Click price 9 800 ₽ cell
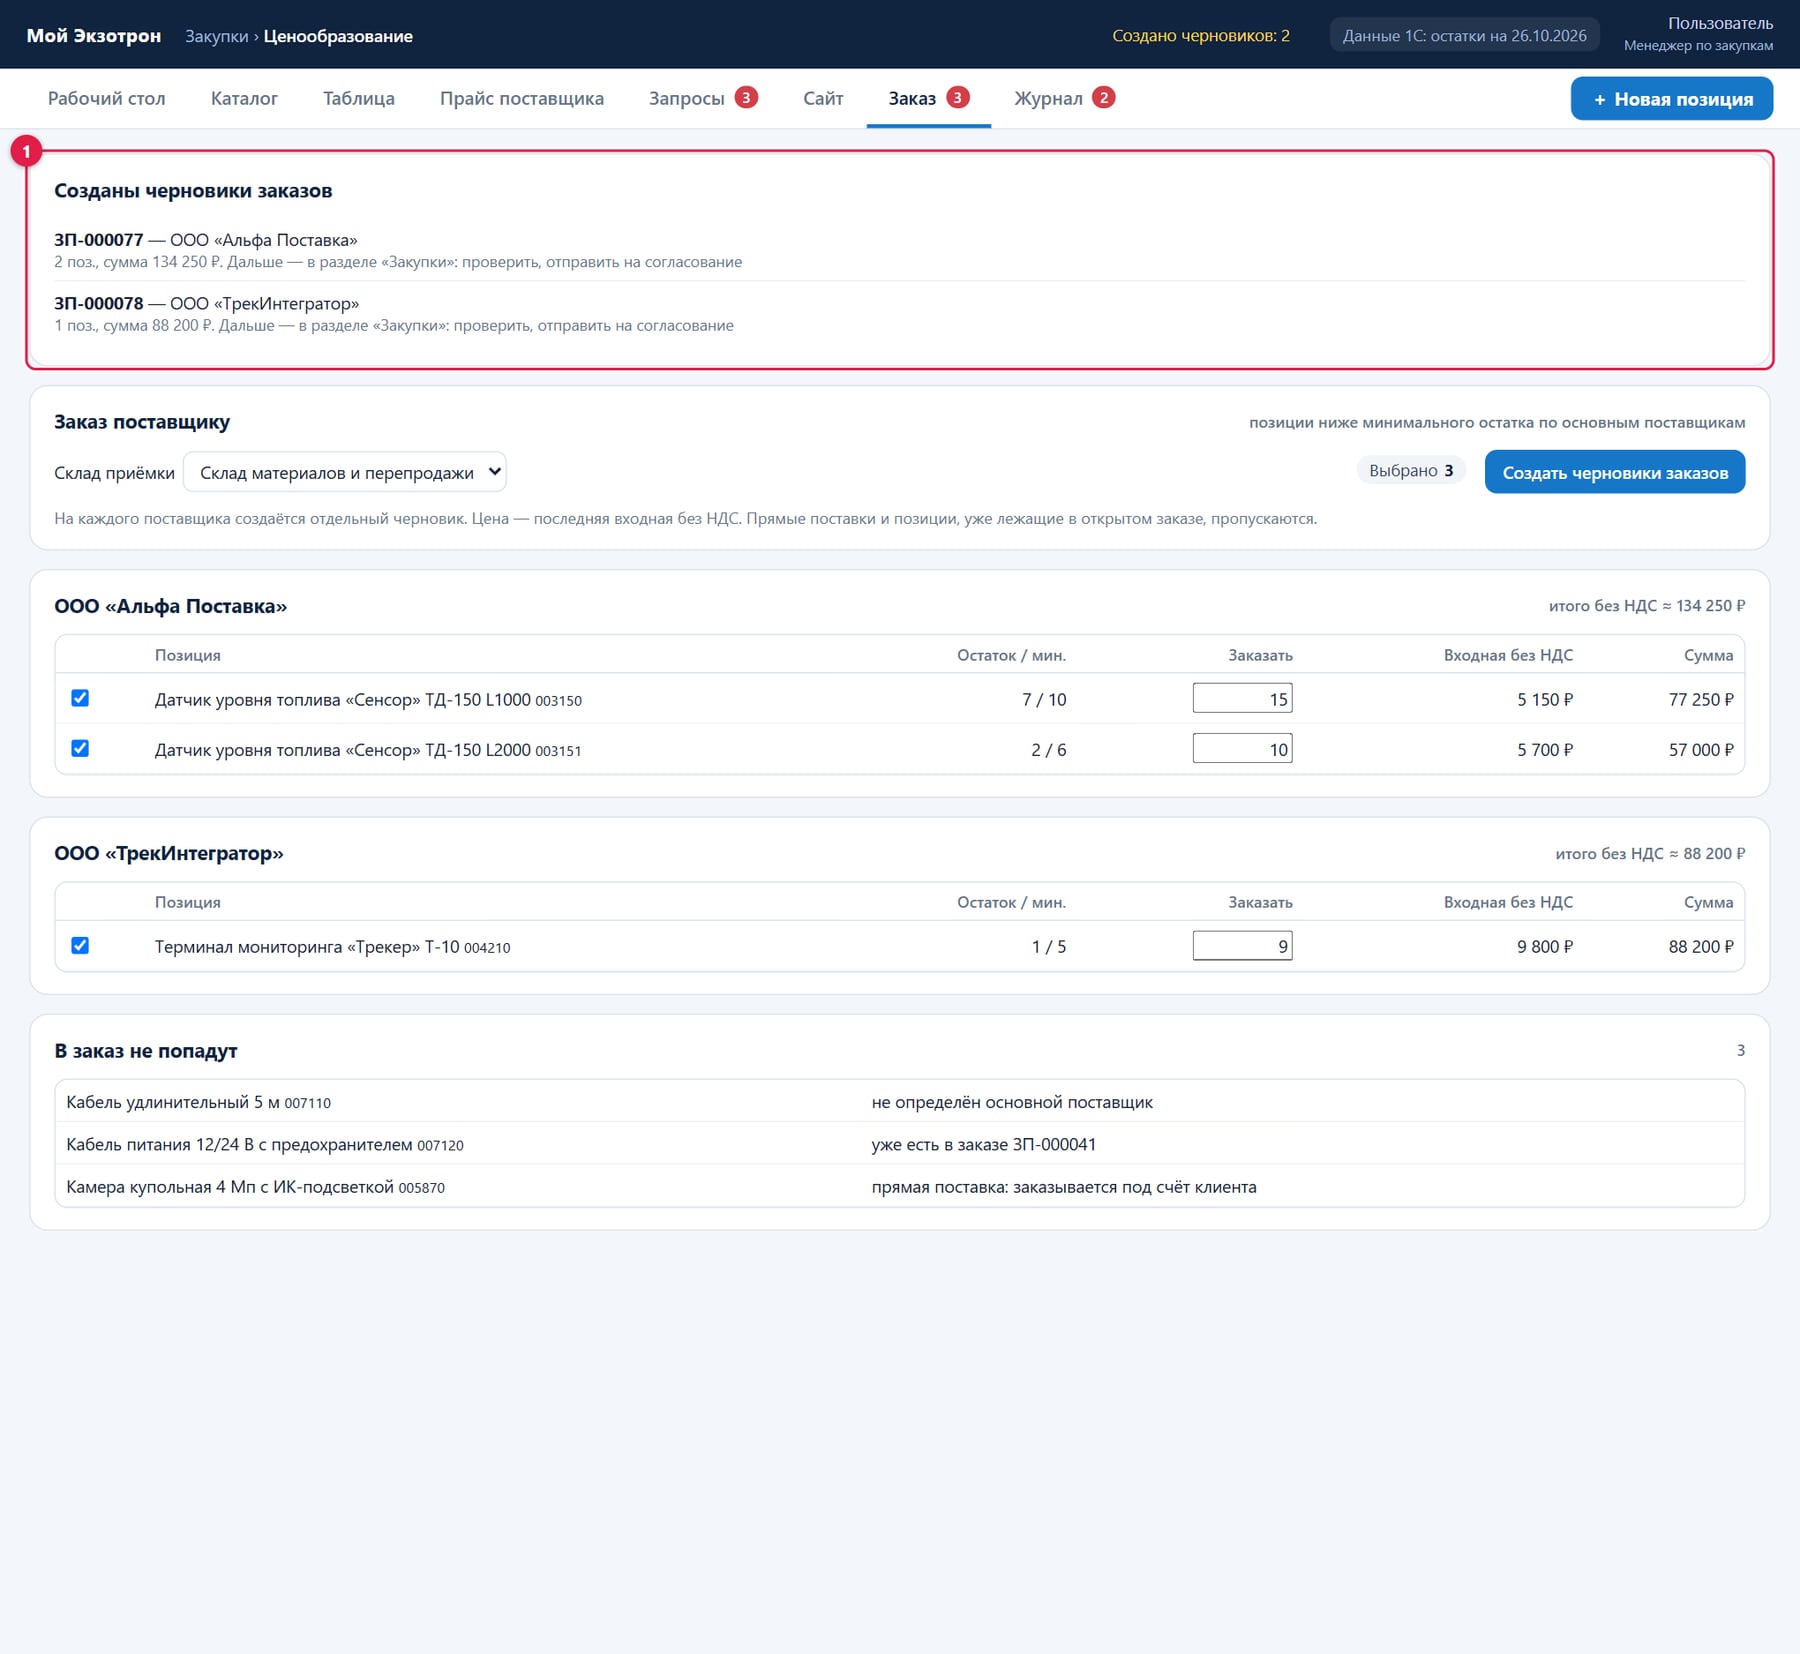 (x=1545, y=946)
